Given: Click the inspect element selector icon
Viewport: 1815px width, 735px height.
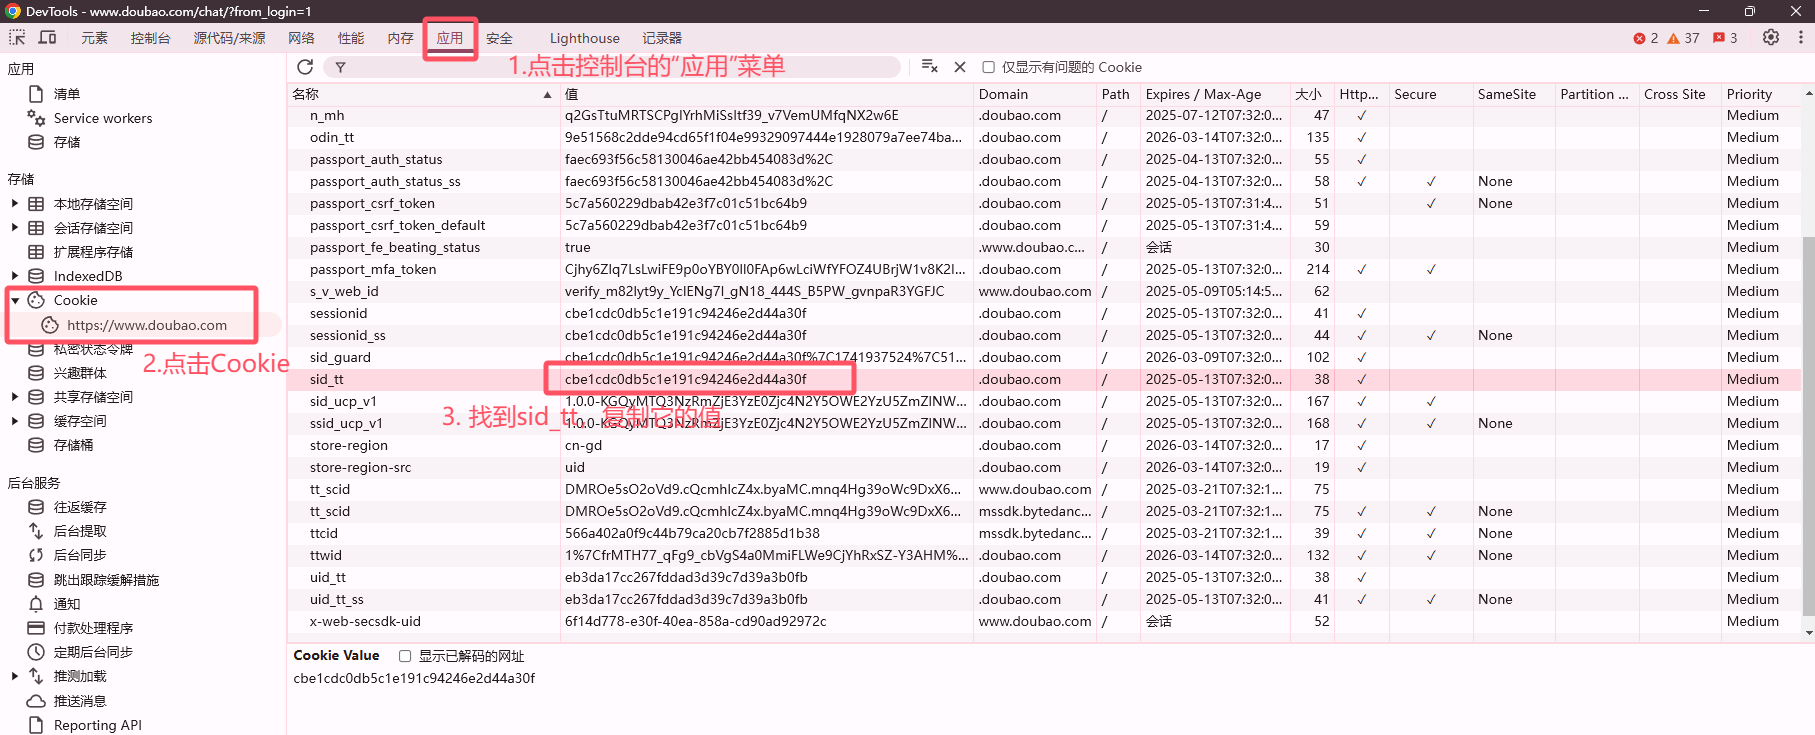Looking at the screenshot, I should pyautogui.click(x=17, y=38).
